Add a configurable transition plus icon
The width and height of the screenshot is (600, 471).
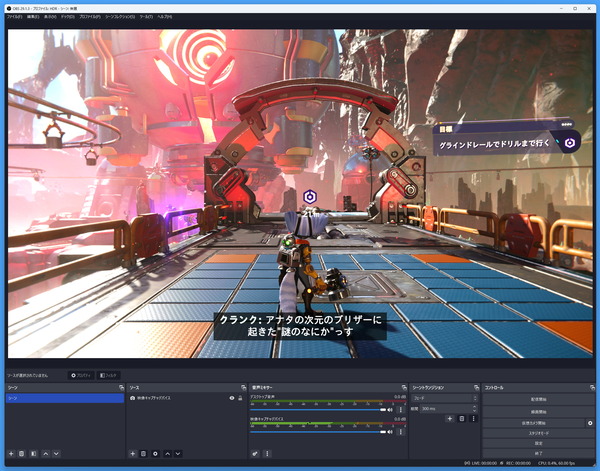tap(450, 419)
